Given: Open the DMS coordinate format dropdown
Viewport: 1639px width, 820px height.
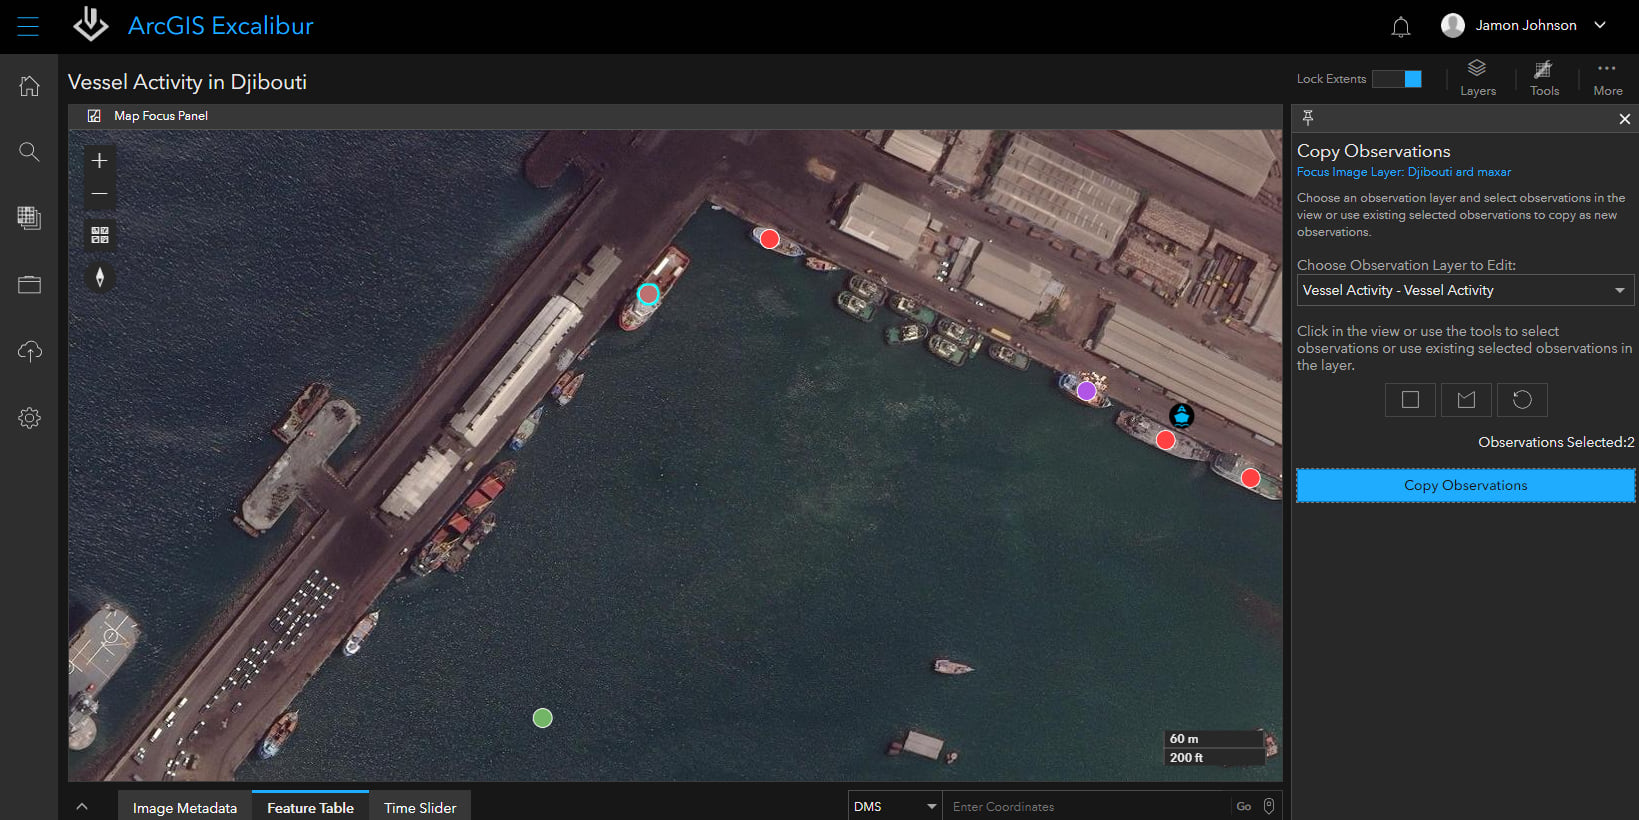Looking at the screenshot, I should pos(895,806).
